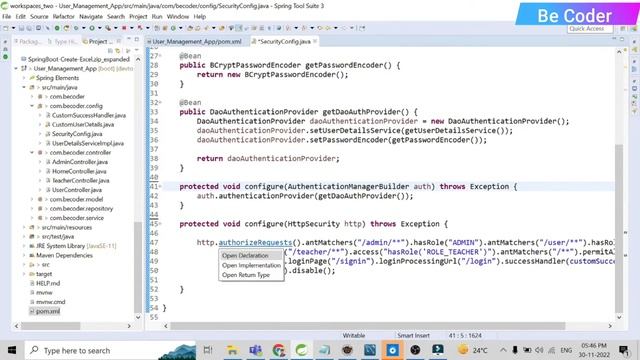Open the Window menu
The image size is (640, 360).
tap(178, 16)
